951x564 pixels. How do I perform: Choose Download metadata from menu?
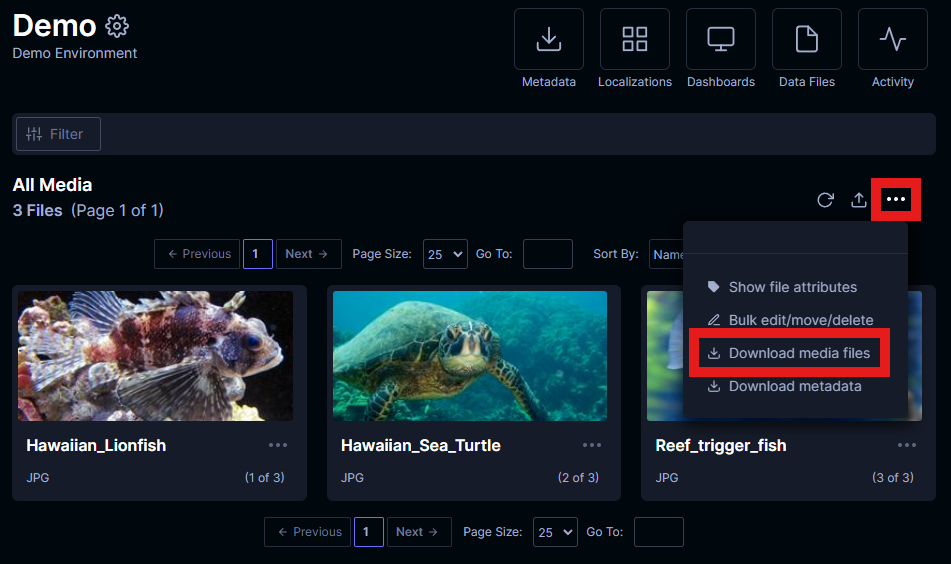pos(784,386)
